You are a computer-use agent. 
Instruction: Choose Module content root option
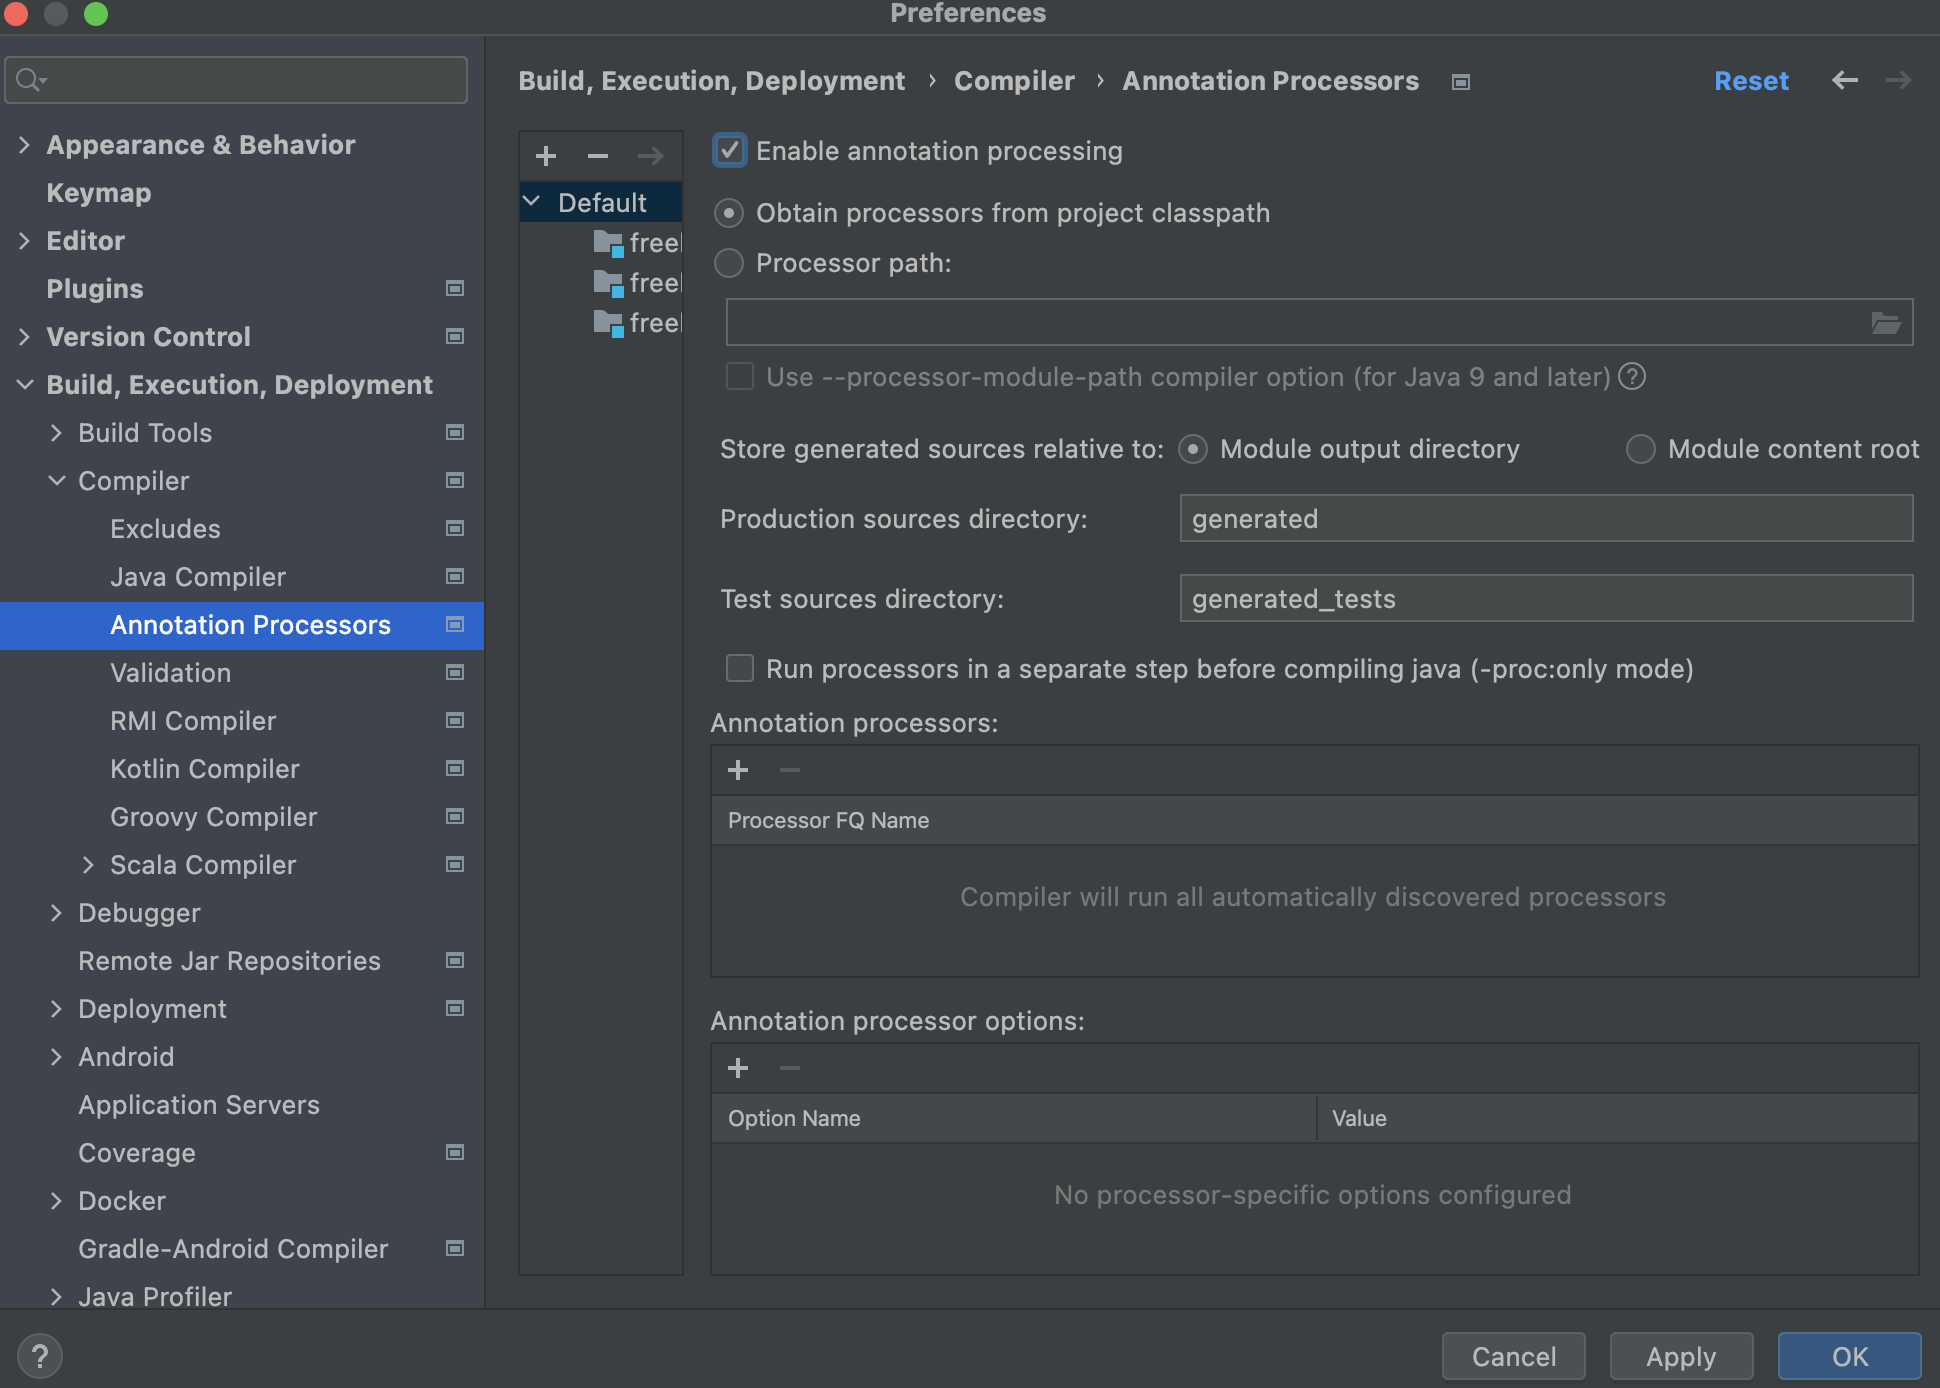point(1640,449)
